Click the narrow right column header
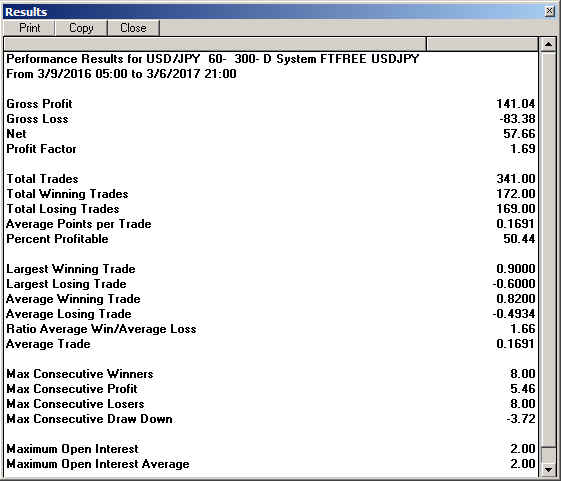 (x=482, y=44)
